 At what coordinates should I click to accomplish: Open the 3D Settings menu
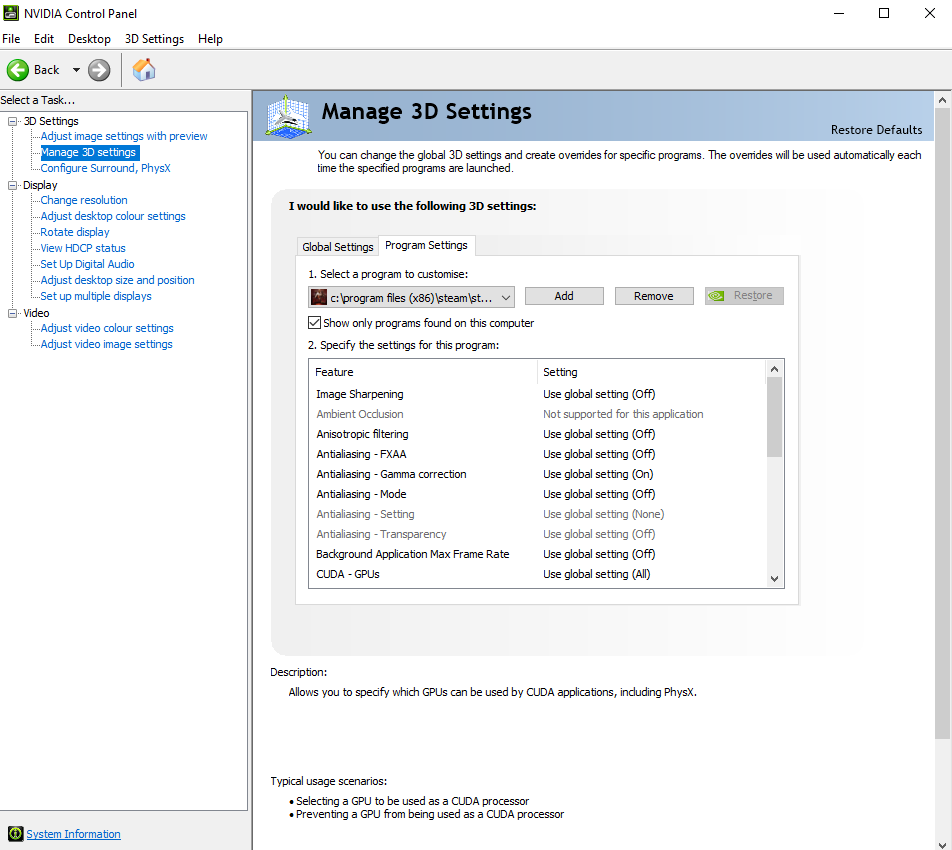click(154, 39)
